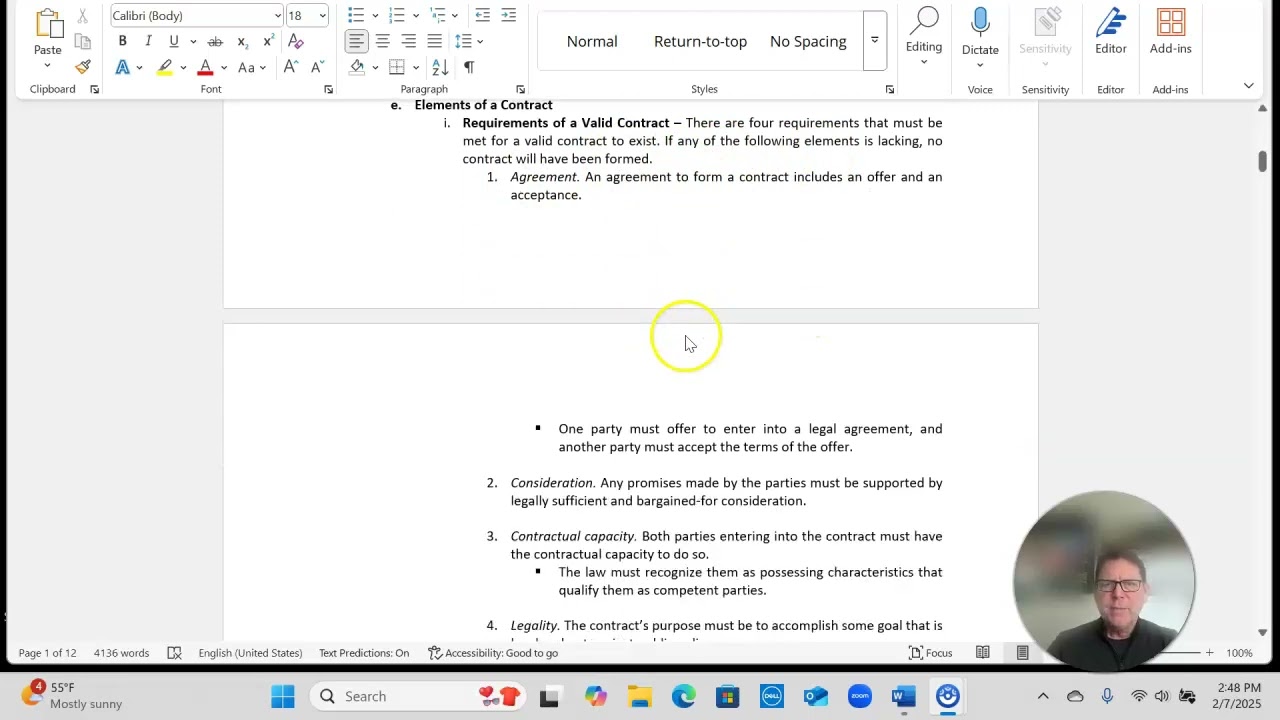This screenshot has height=720, width=1280.
Task: Click the shading paint bucket color
Action: [357, 67]
